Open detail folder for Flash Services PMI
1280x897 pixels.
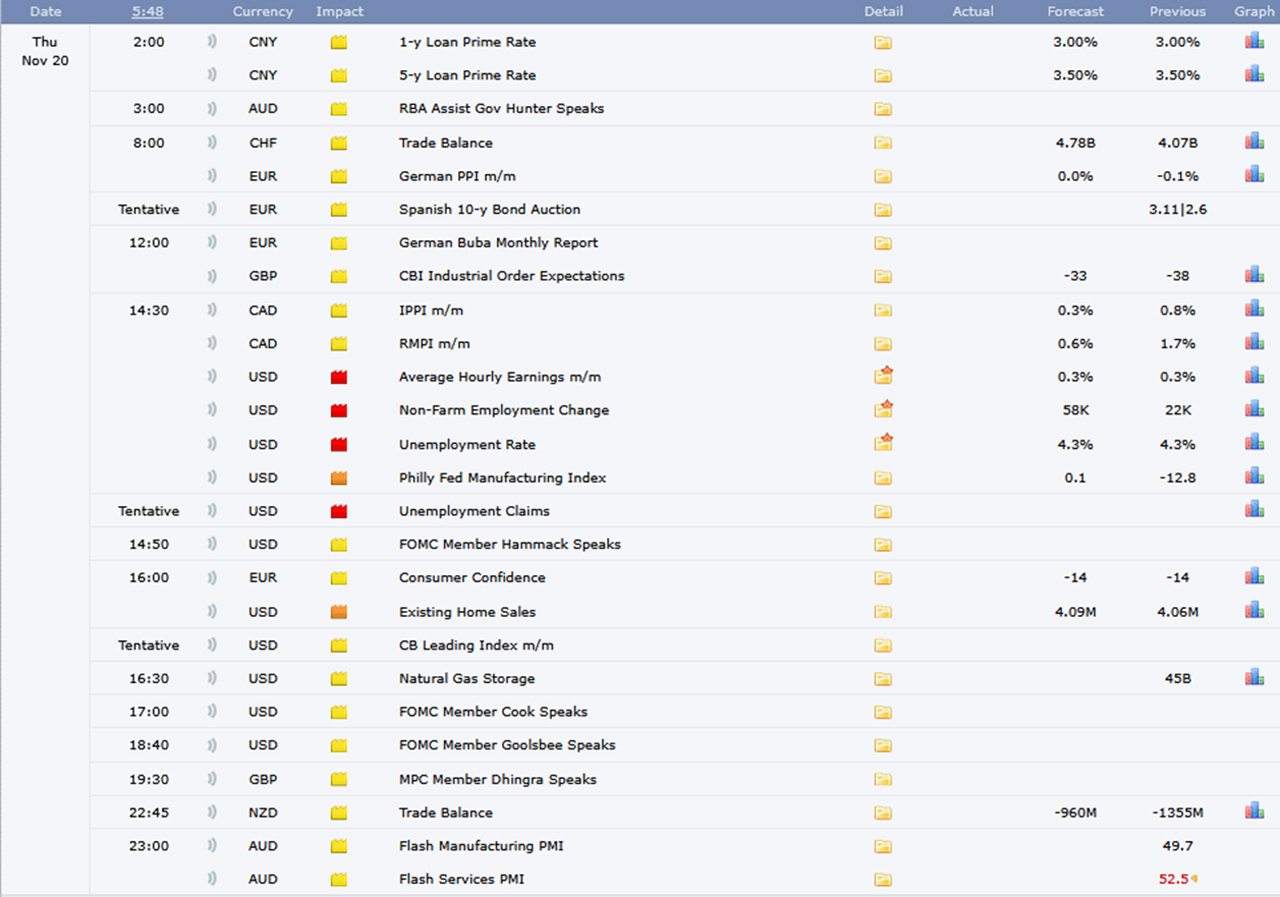click(882, 880)
